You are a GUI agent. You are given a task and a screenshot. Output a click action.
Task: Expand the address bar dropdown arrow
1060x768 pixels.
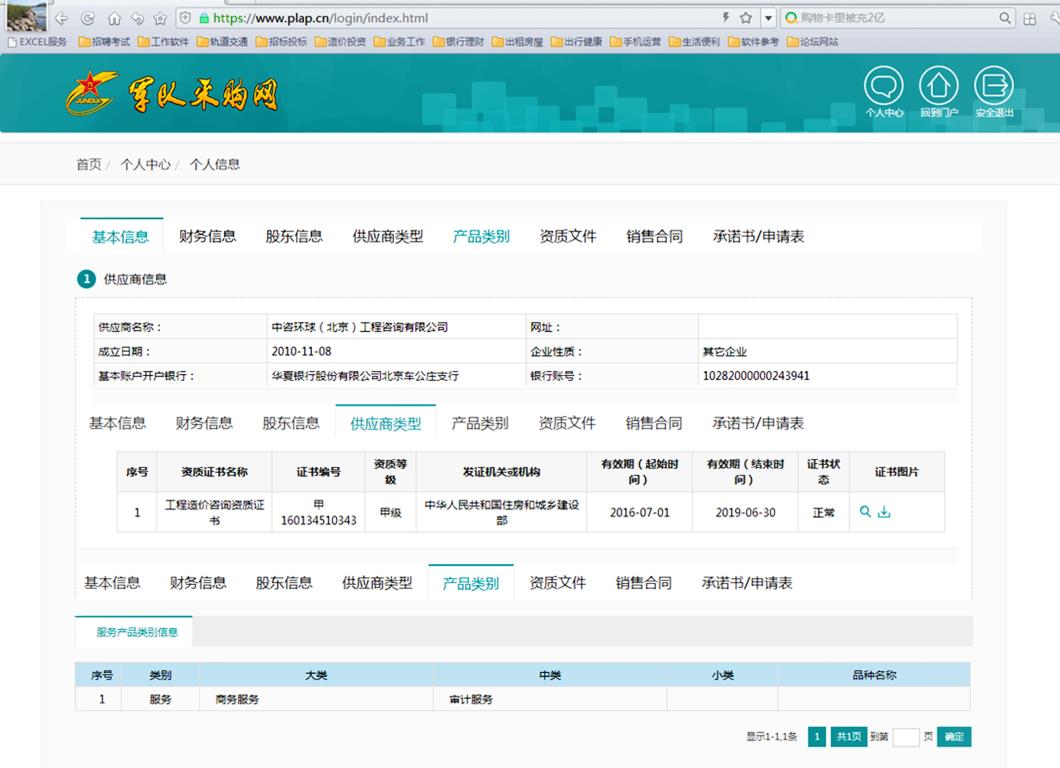pyautogui.click(x=768, y=18)
